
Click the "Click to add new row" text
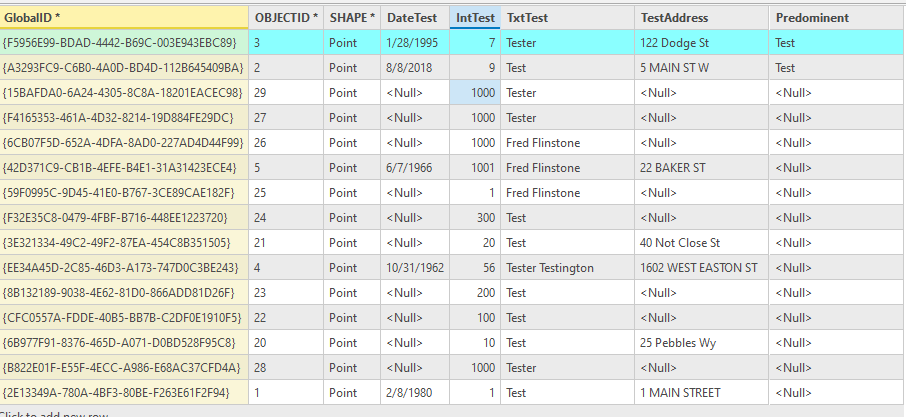[54, 414]
